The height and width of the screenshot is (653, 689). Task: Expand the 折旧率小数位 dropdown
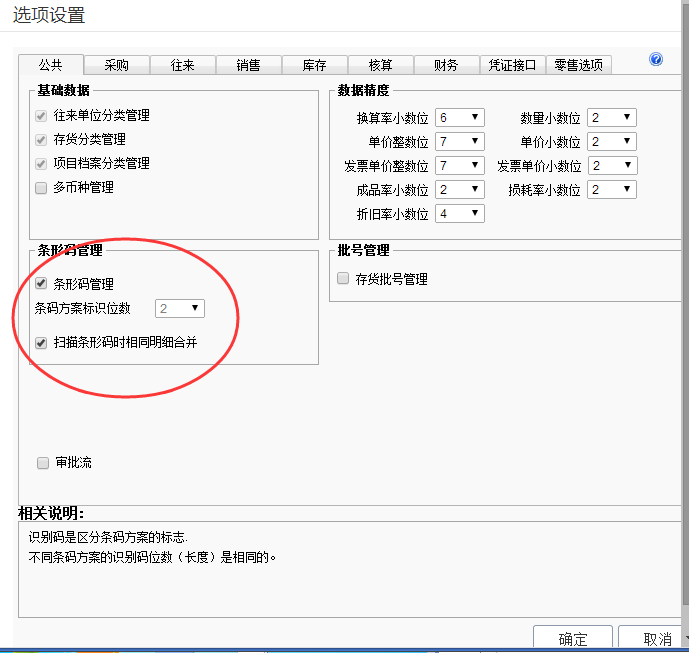coord(460,213)
